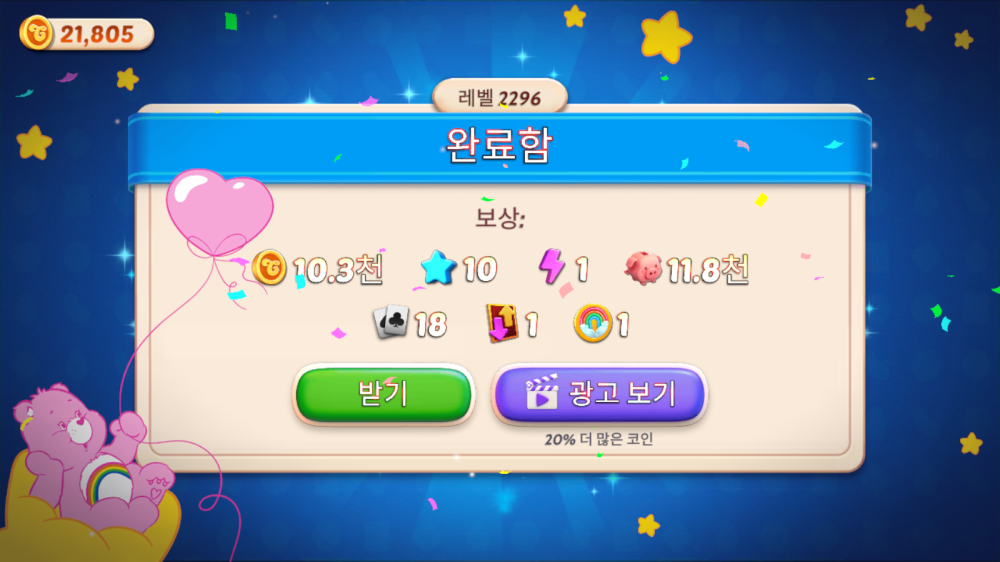This screenshot has width=1000, height=562.
Task: Click the gold coin reward icon
Action: click(269, 267)
